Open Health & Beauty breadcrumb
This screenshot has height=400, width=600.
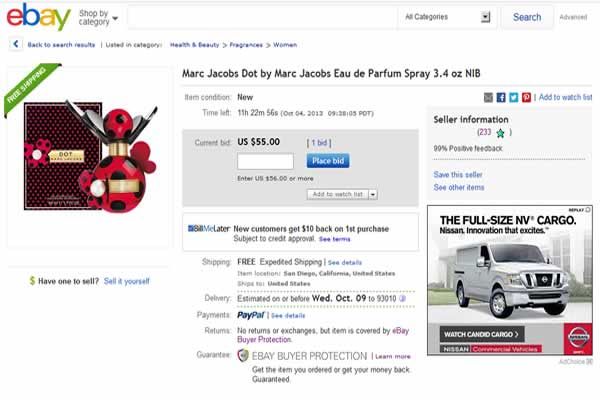point(194,45)
